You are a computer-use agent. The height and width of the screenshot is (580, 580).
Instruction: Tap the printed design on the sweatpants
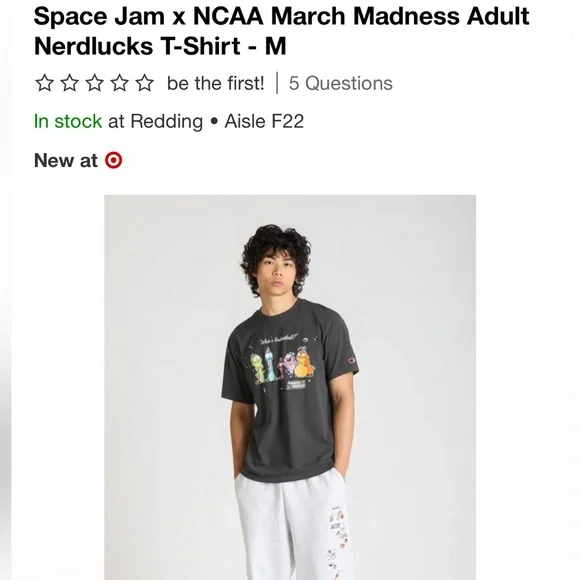(337, 542)
